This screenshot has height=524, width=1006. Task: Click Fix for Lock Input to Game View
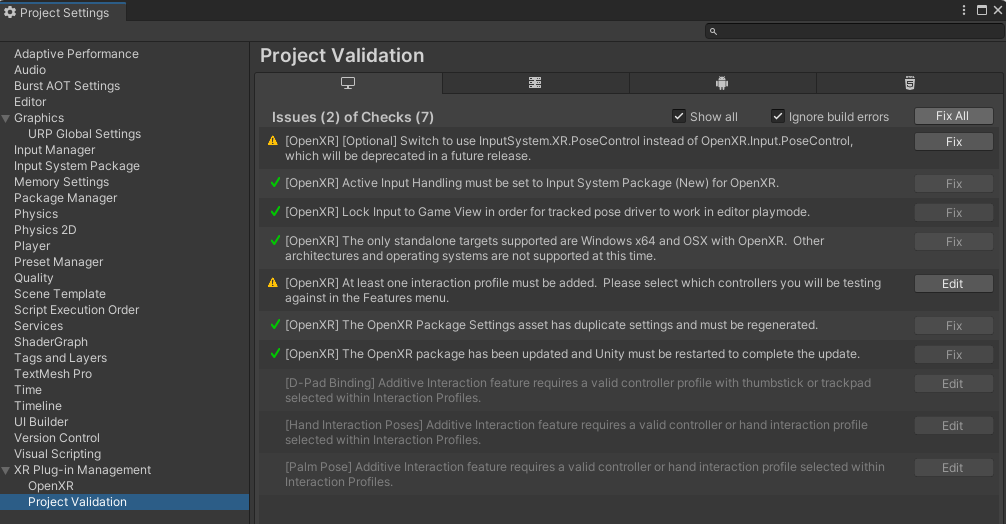tap(953, 212)
